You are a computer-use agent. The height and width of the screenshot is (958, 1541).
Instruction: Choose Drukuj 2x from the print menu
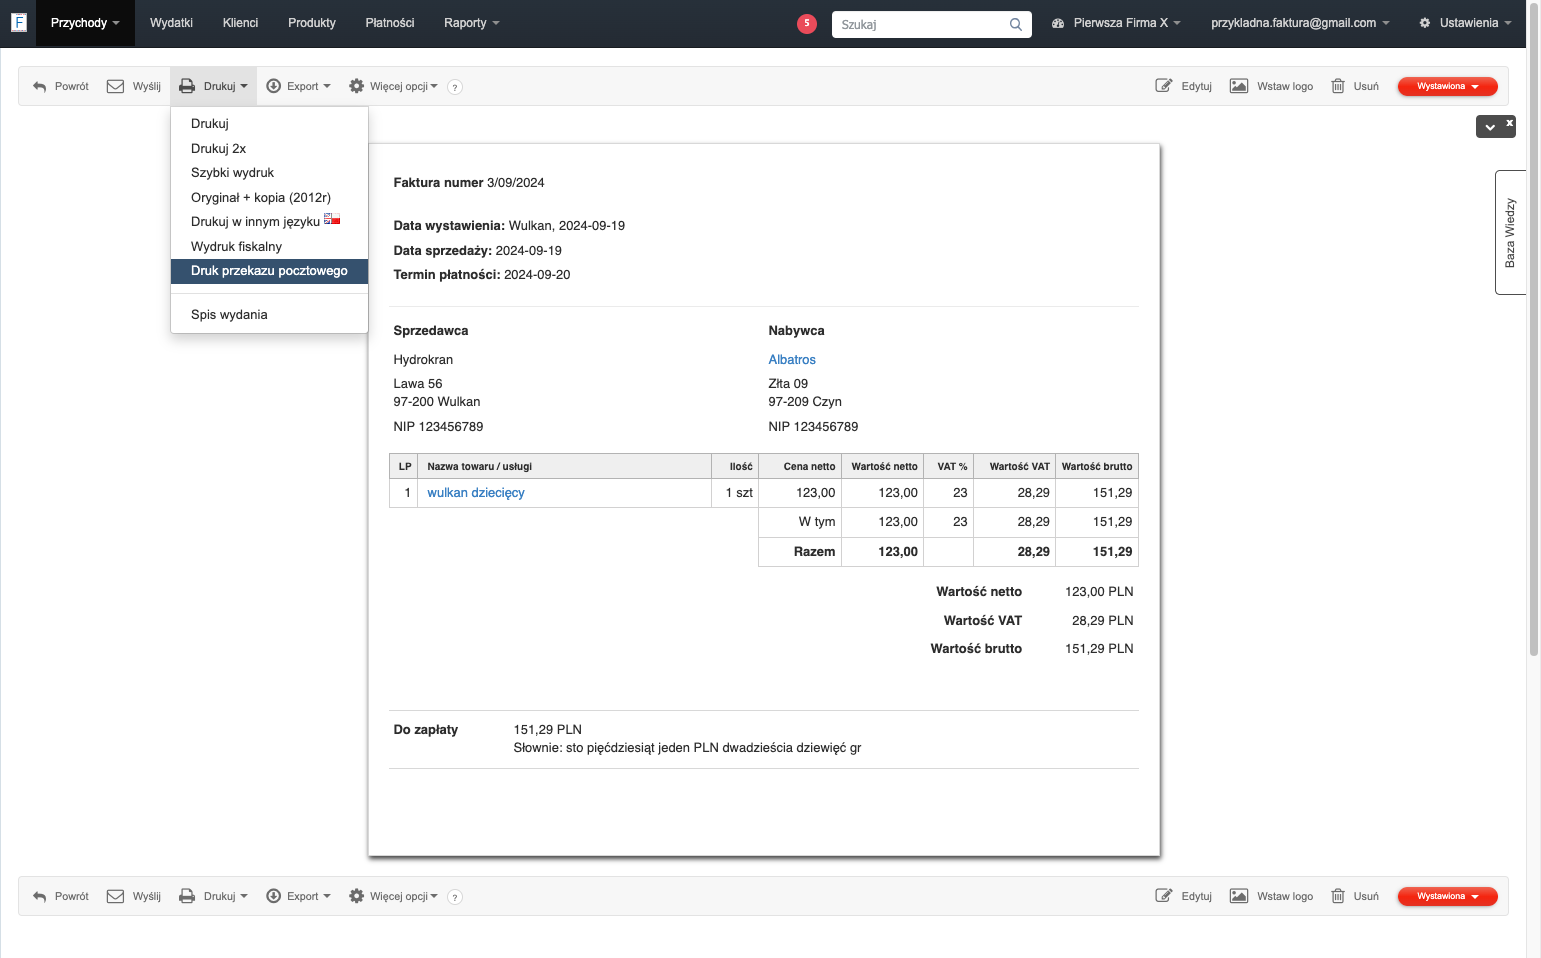269,149
